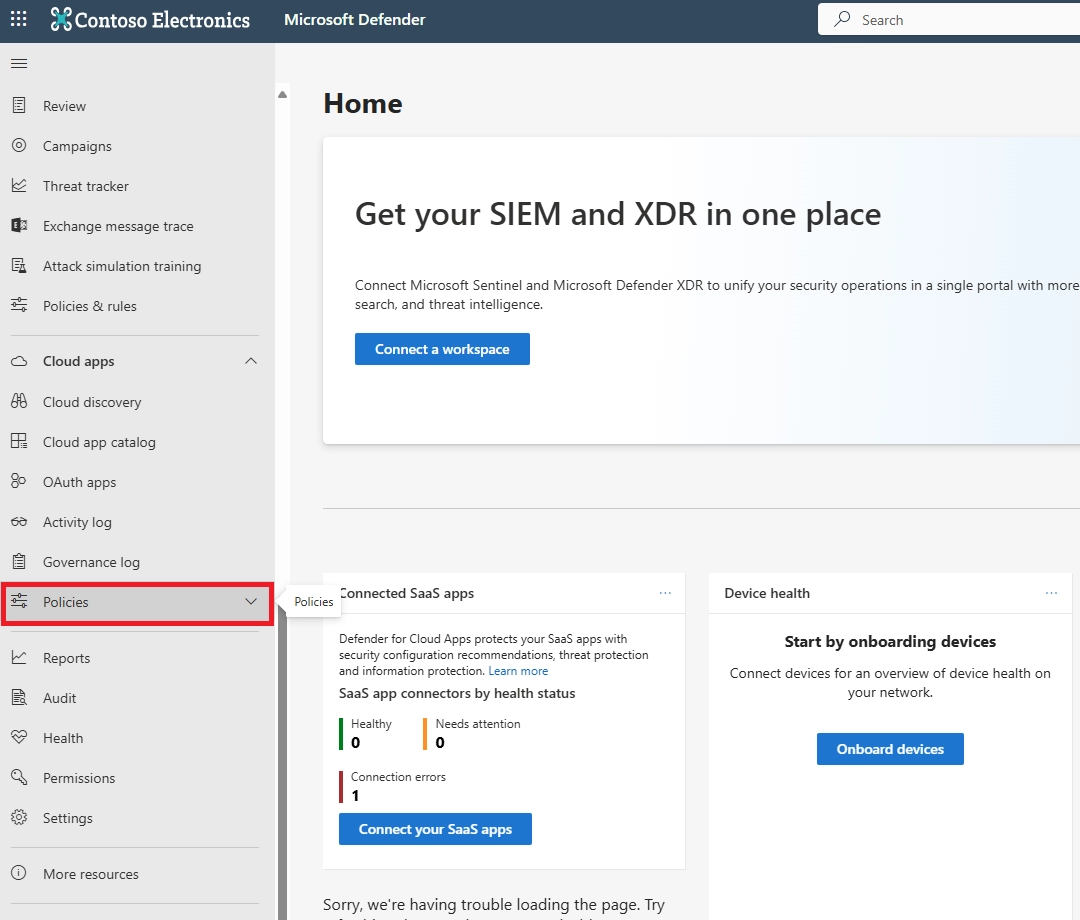The width and height of the screenshot is (1080, 920).
Task: Click Connect your SaaS apps button
Action: (435, 829)
